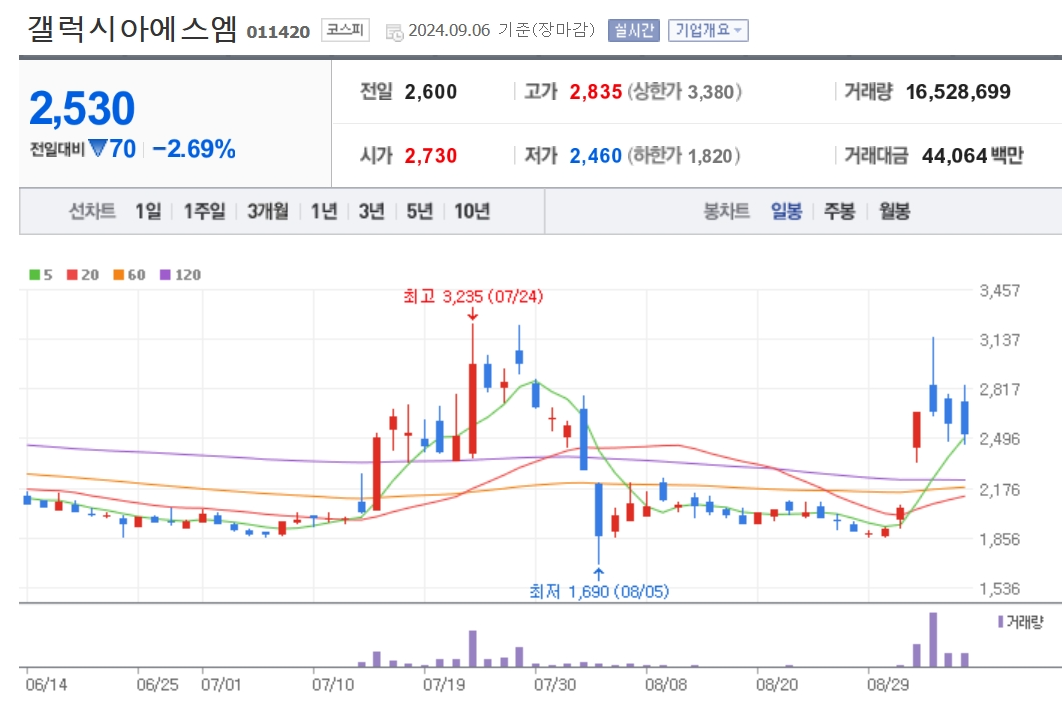Click the calendar icon beside 2024.09.06
The width and height of the screenshot is (1062, 712).
[x=394, y=32]
